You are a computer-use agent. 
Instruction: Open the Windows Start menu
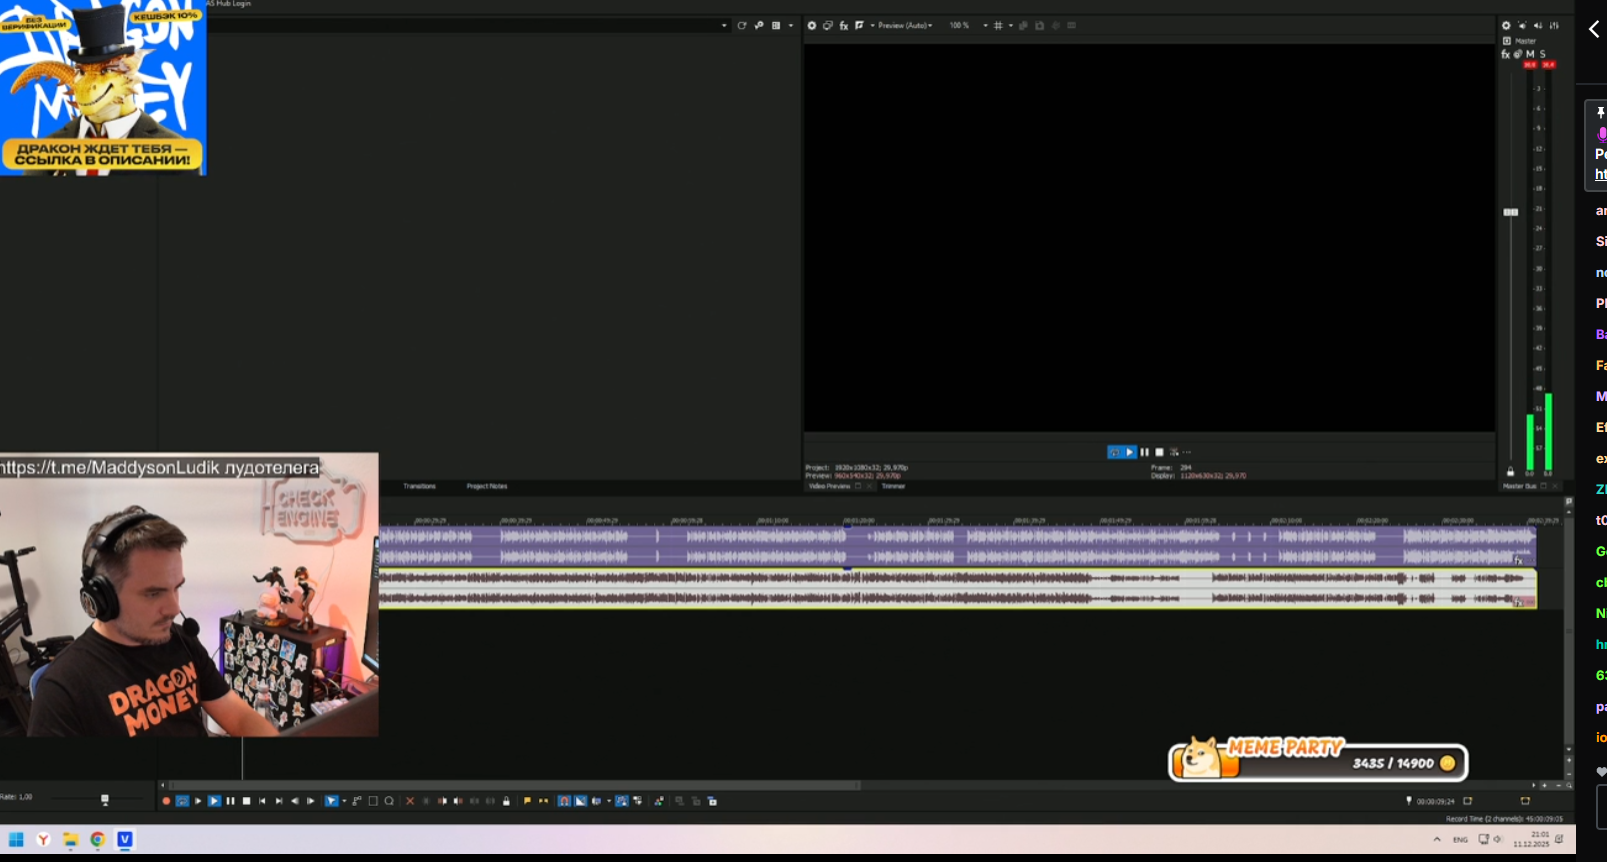(x=16, y=840)
